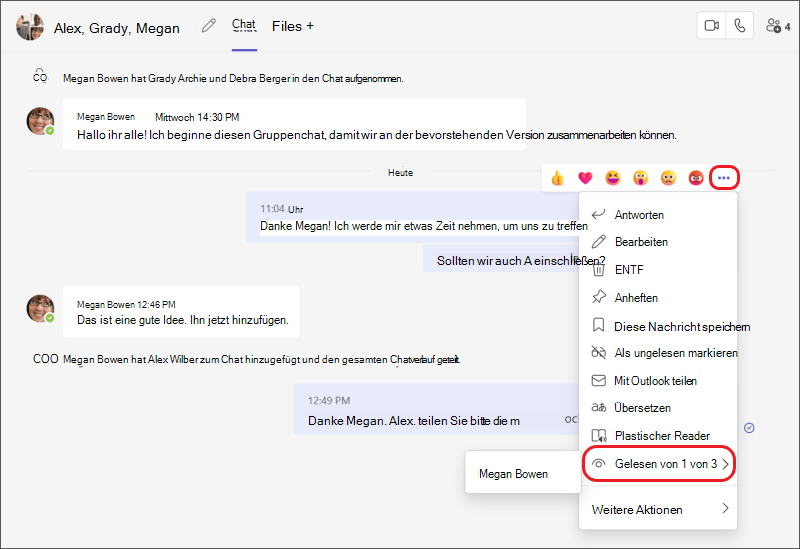This screenshot has width=800, height=549.
Task: React with the sad emoji
Action: tap(668, 178)
